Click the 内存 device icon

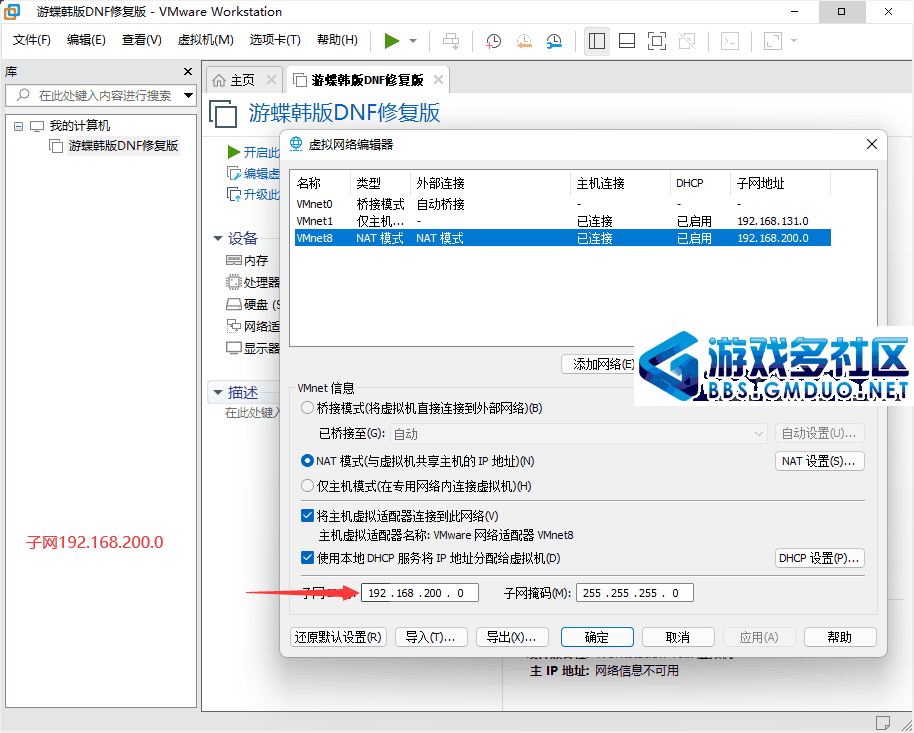[x=233, y=260]
